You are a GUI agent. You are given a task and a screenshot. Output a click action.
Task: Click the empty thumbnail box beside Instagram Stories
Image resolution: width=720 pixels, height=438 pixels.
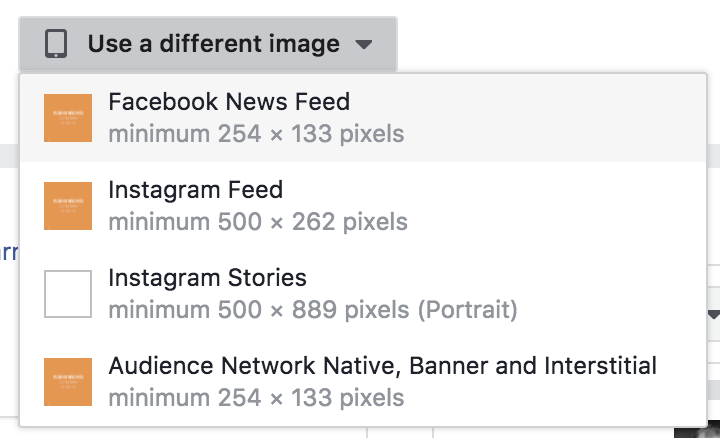pyautogui.click(x=68, y=294)
